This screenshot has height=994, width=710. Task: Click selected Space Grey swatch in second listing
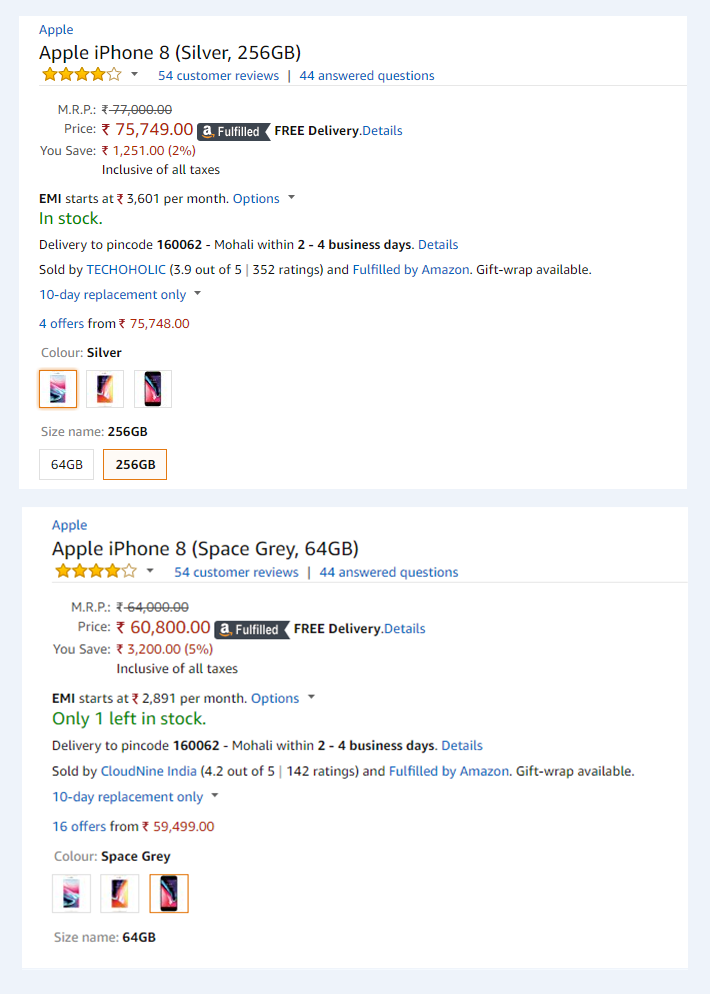click(169, 893)
